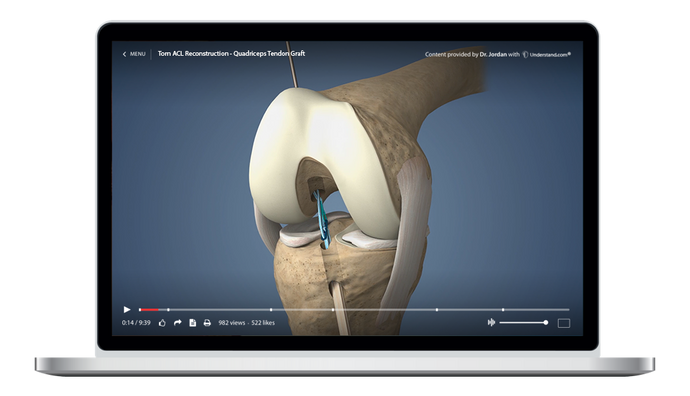This screenshot has width=690, height=396.
Task: Play the ACL reconstruction video
Action: [x=127, y=310]
